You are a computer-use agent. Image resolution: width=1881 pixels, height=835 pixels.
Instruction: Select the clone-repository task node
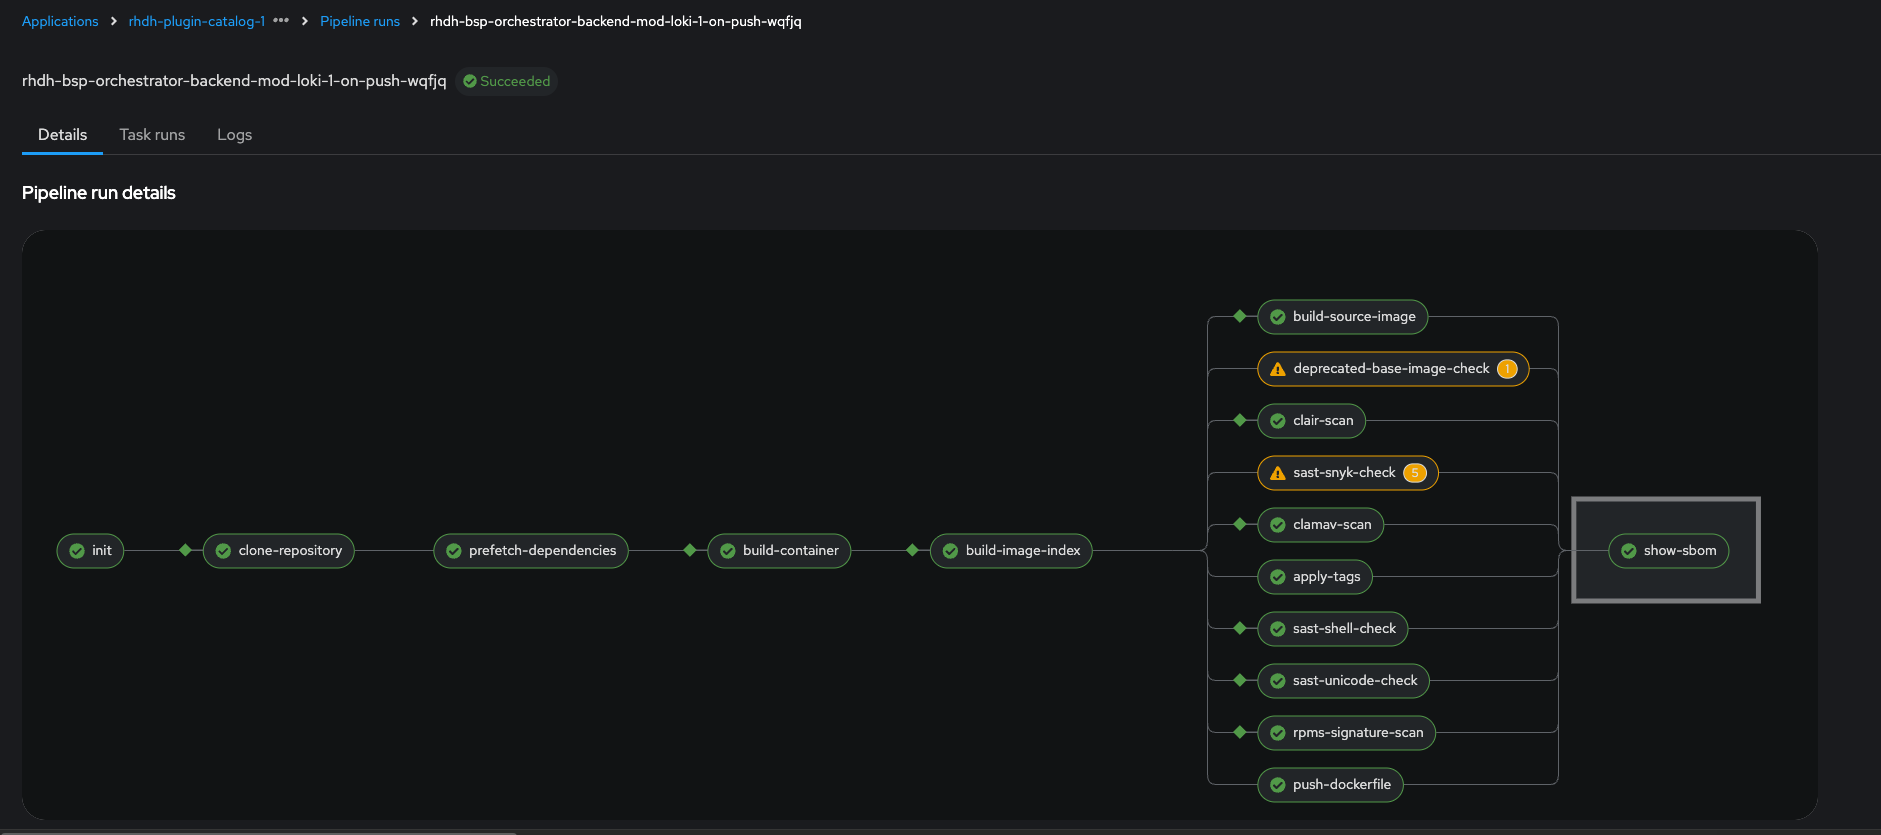(279, 551)
